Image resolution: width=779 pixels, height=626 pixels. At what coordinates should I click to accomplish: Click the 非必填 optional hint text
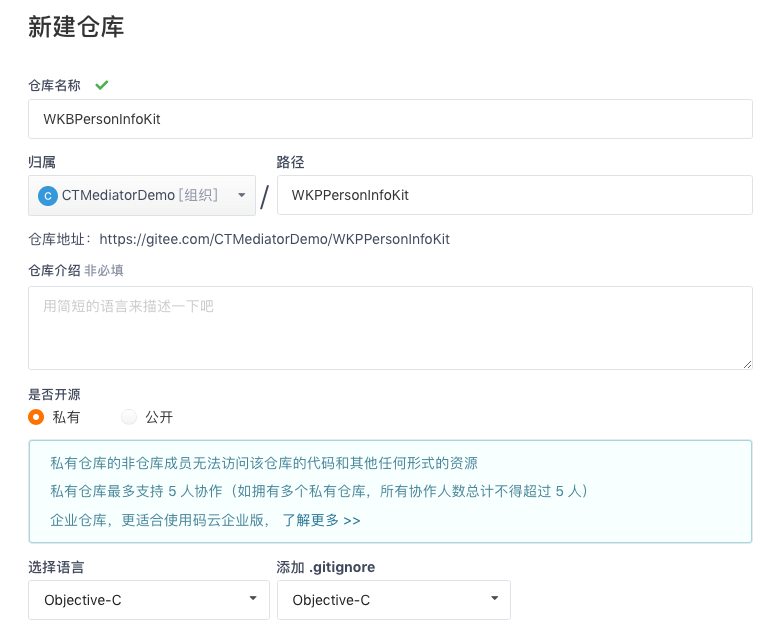point(104,270)
